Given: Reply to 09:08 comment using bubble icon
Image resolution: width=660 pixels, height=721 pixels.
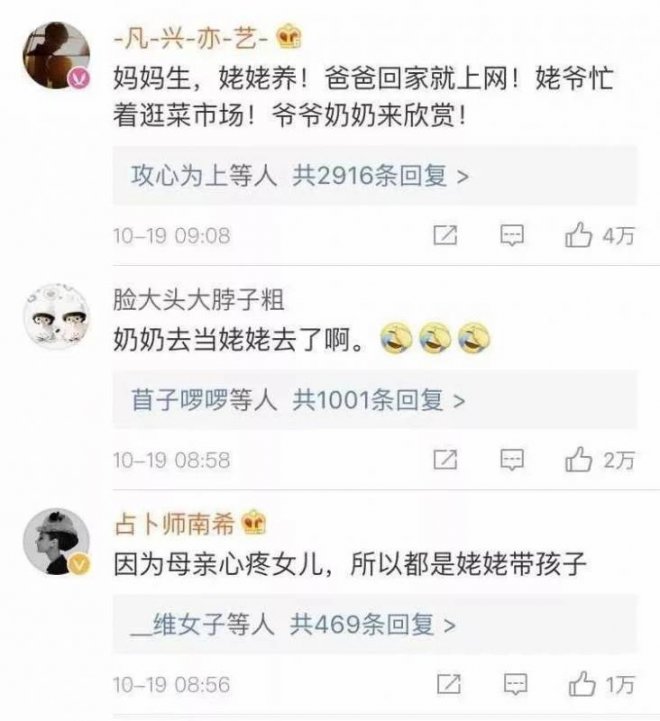Looking at the screenshot, I should click(512, 235).
